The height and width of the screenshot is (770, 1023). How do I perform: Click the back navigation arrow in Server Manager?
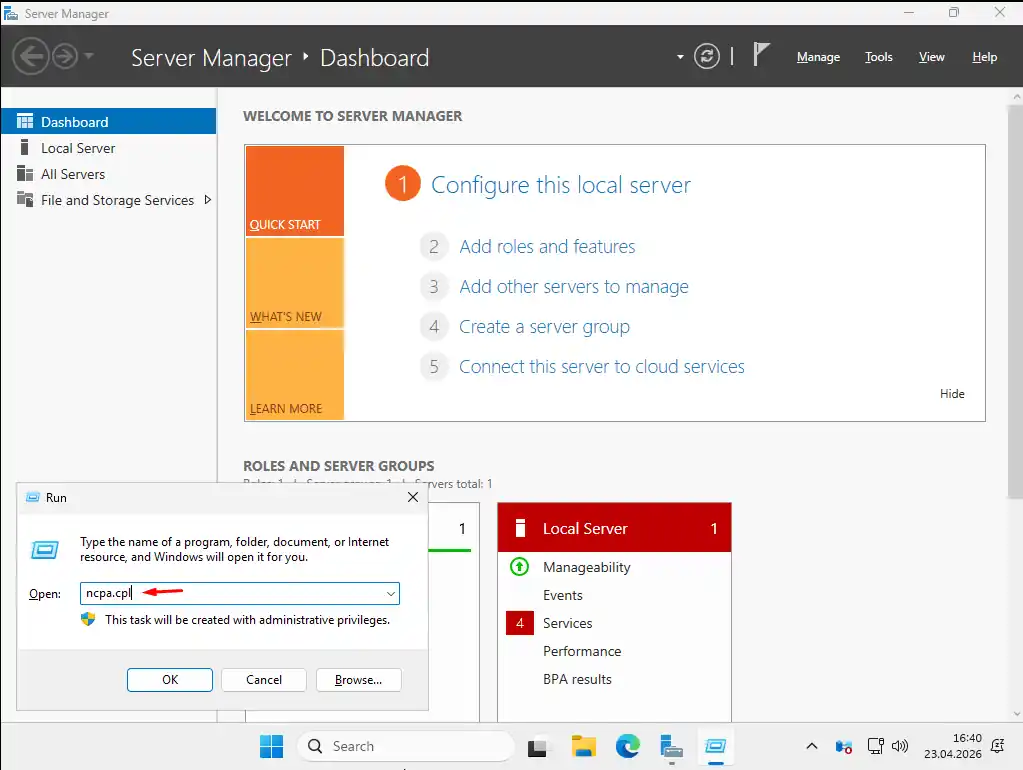pos(31,56)
